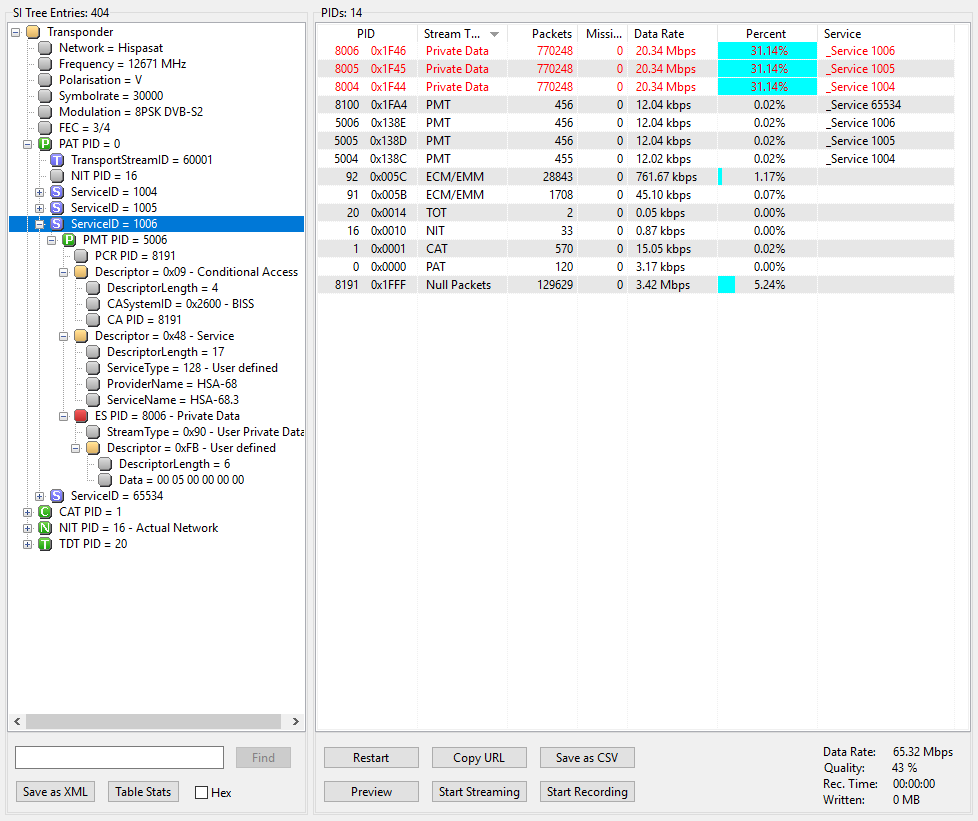Click the grey icon beside FEC = 3/4

pyautogui.click(x=45, y=128)
